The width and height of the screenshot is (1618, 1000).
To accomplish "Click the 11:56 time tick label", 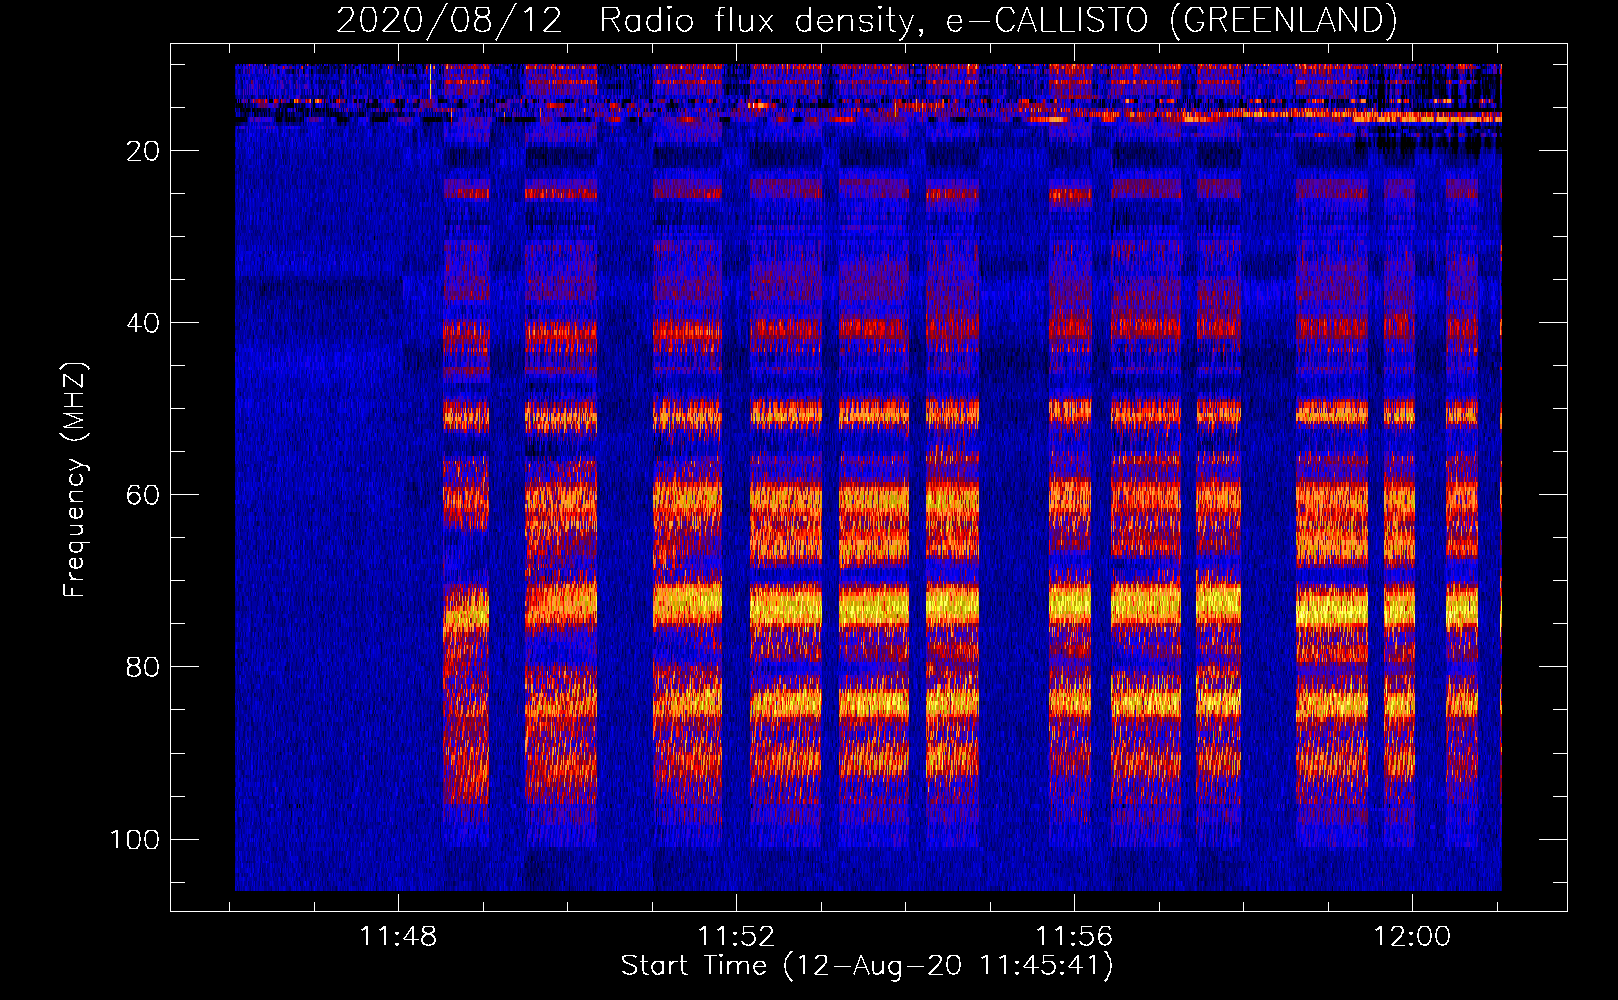I will click(1074, 937).
